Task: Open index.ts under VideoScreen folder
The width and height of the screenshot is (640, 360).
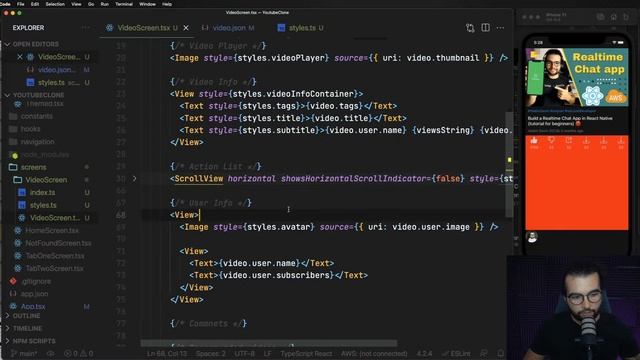Action: pyautogui.click(x=42, y=193)
